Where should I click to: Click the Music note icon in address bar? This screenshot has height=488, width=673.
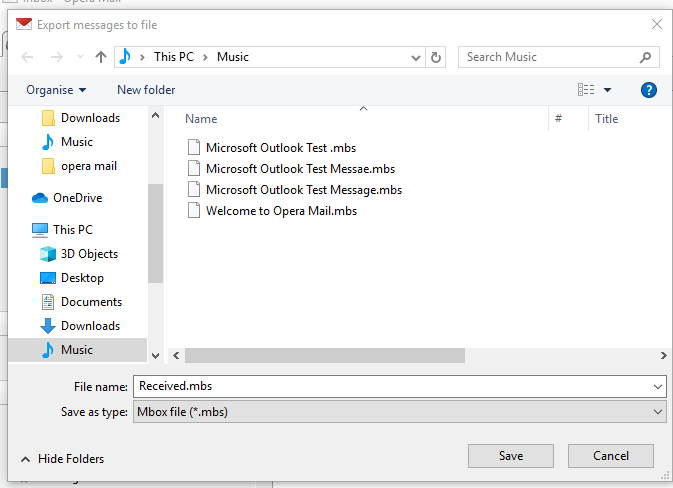125,57
